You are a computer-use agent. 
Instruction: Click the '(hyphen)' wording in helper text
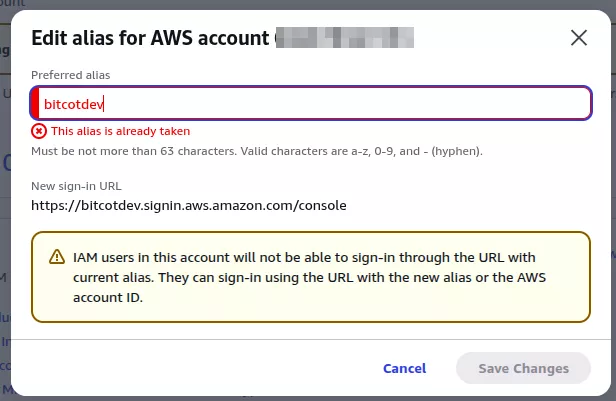coord(457,151)
